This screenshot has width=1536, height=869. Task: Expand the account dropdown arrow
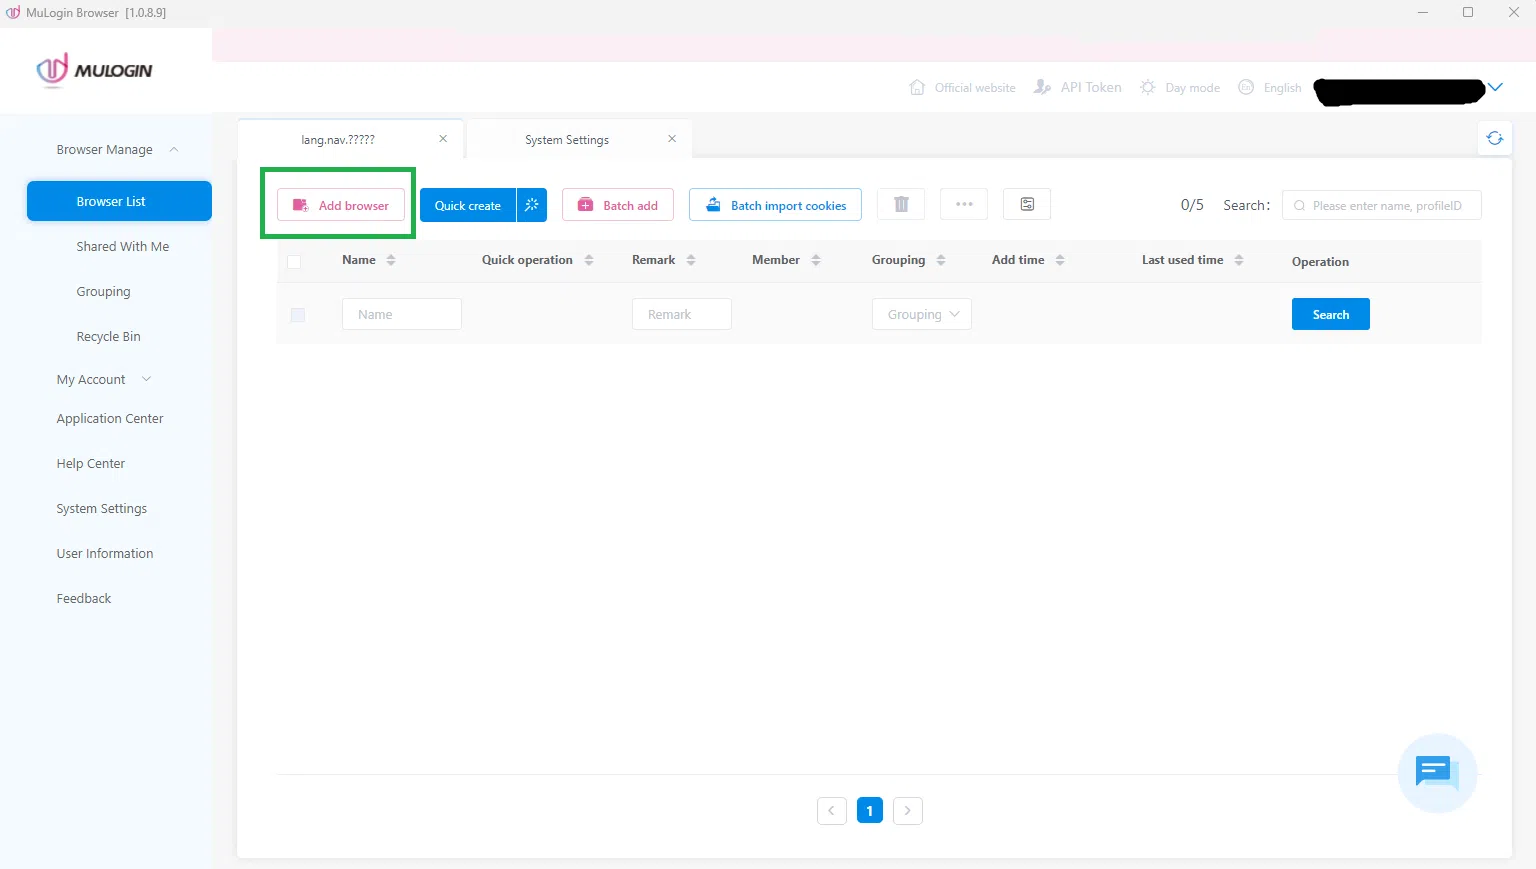click(x=1495, y=88)
